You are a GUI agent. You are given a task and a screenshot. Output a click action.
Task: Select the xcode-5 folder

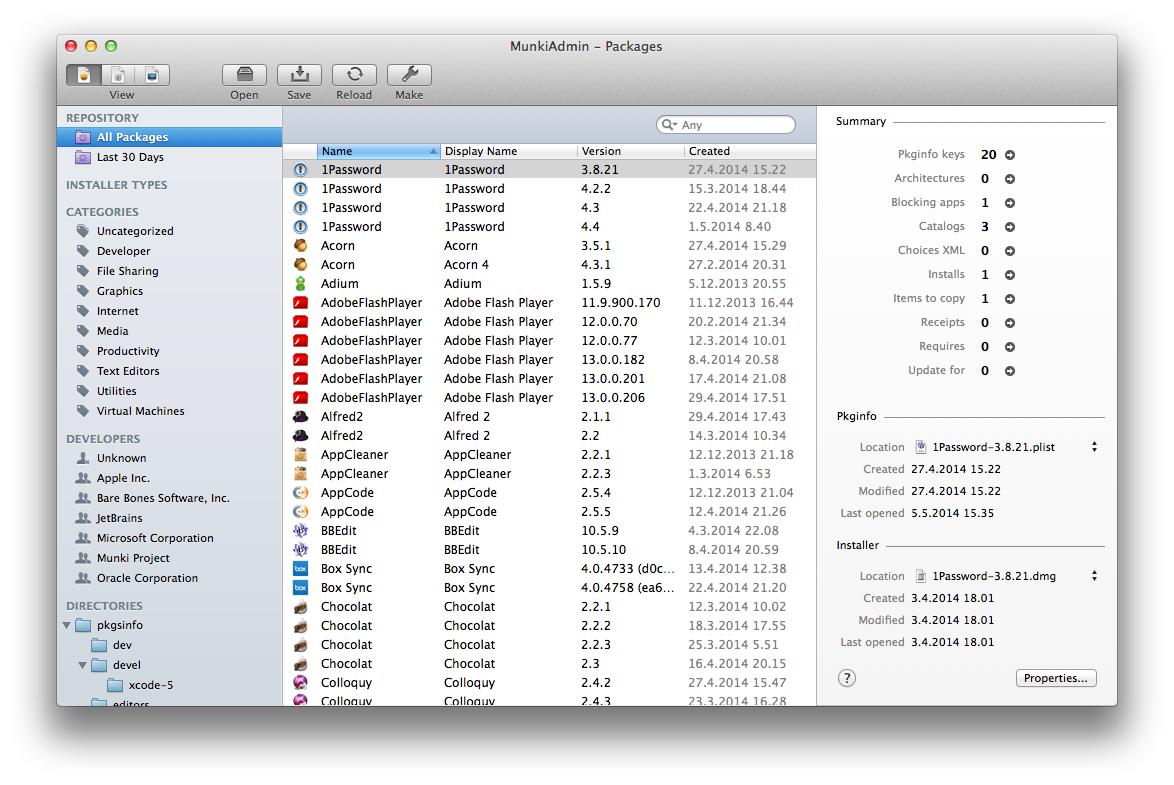[x=169, y=685]
